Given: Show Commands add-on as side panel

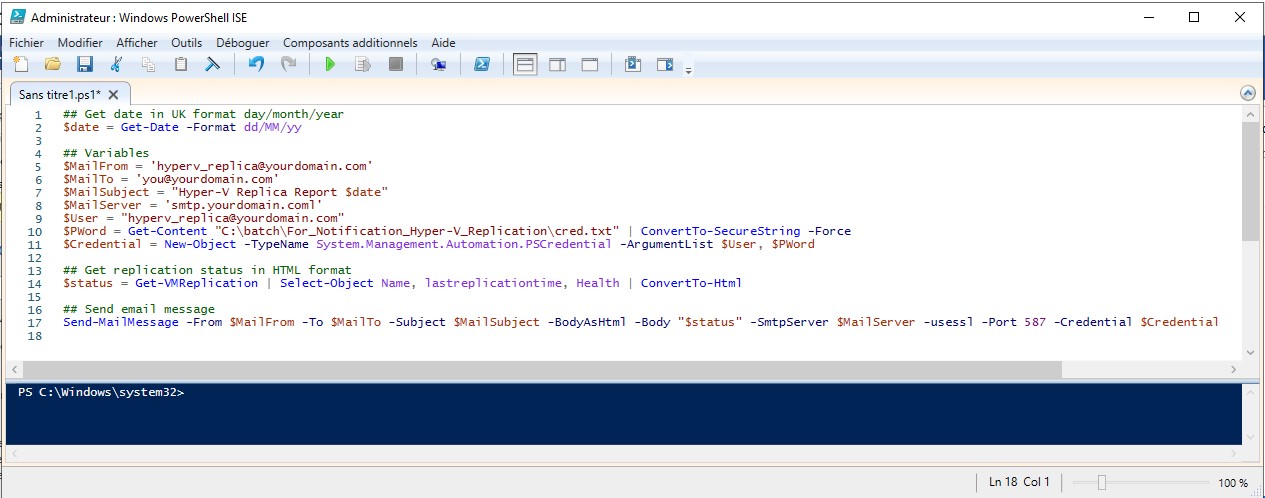Looking at the screenshot, I should pyautogui.click(x=665, y=65).
